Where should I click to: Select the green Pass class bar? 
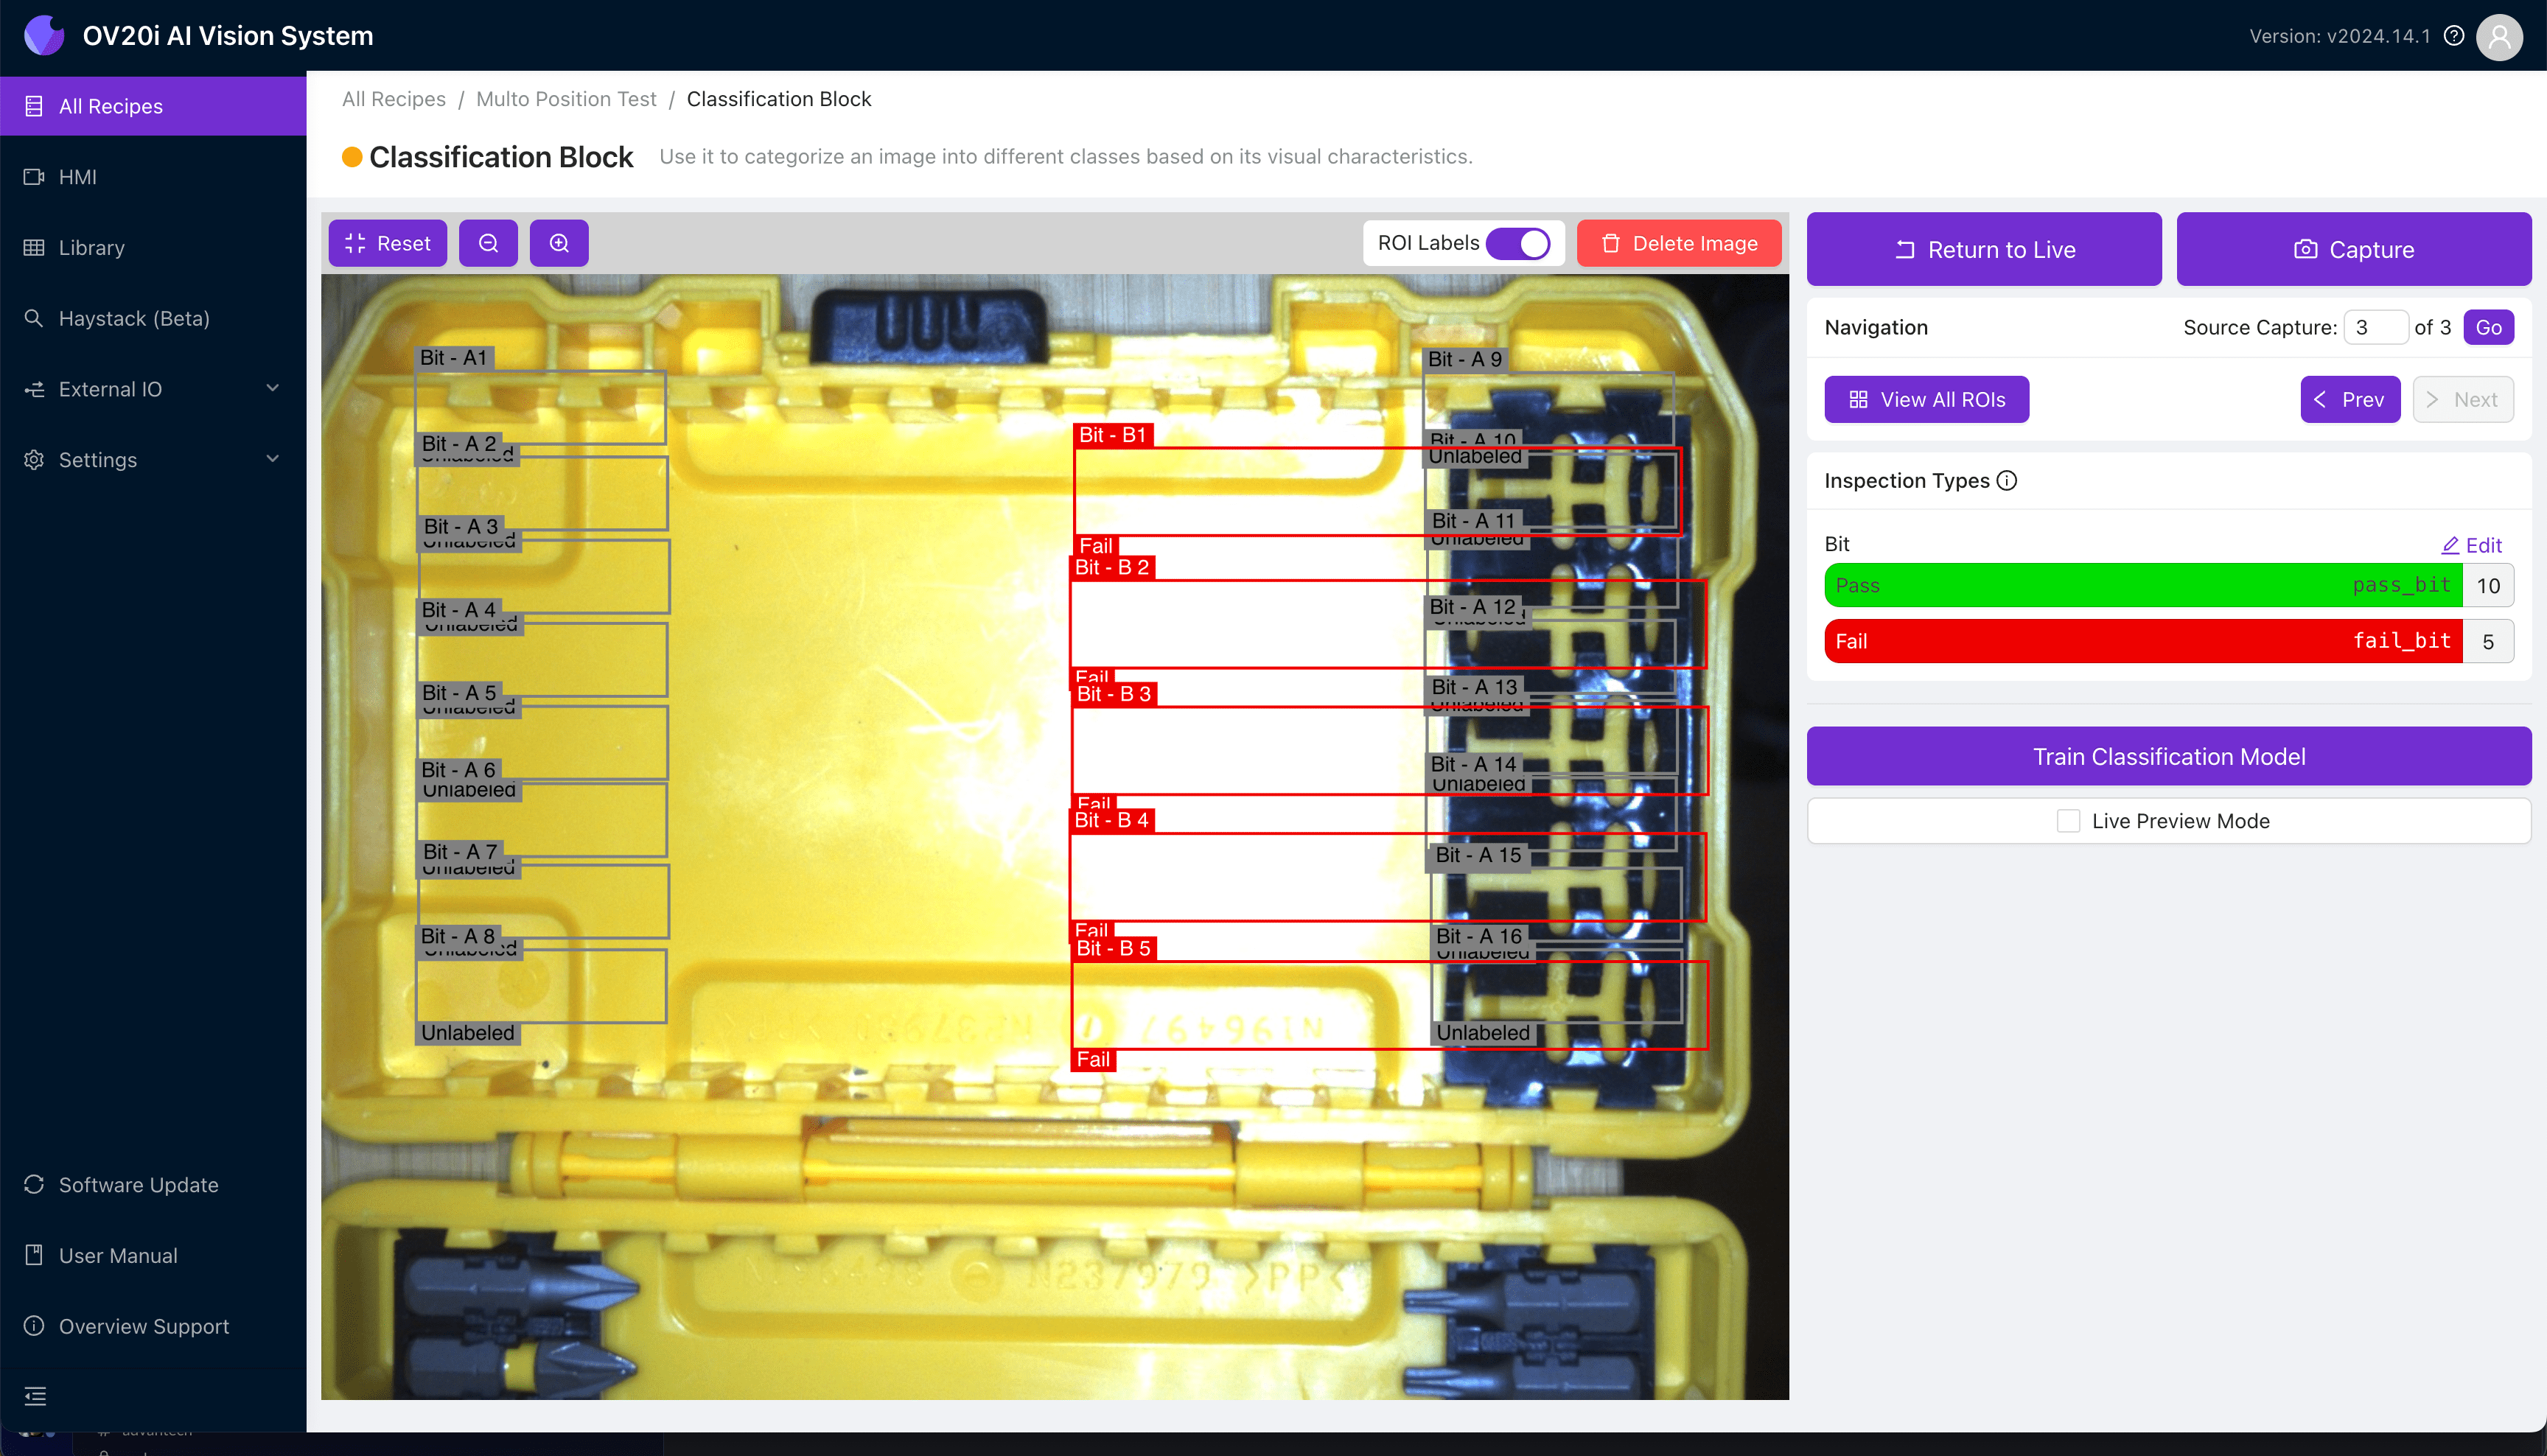pos(2142,585)
